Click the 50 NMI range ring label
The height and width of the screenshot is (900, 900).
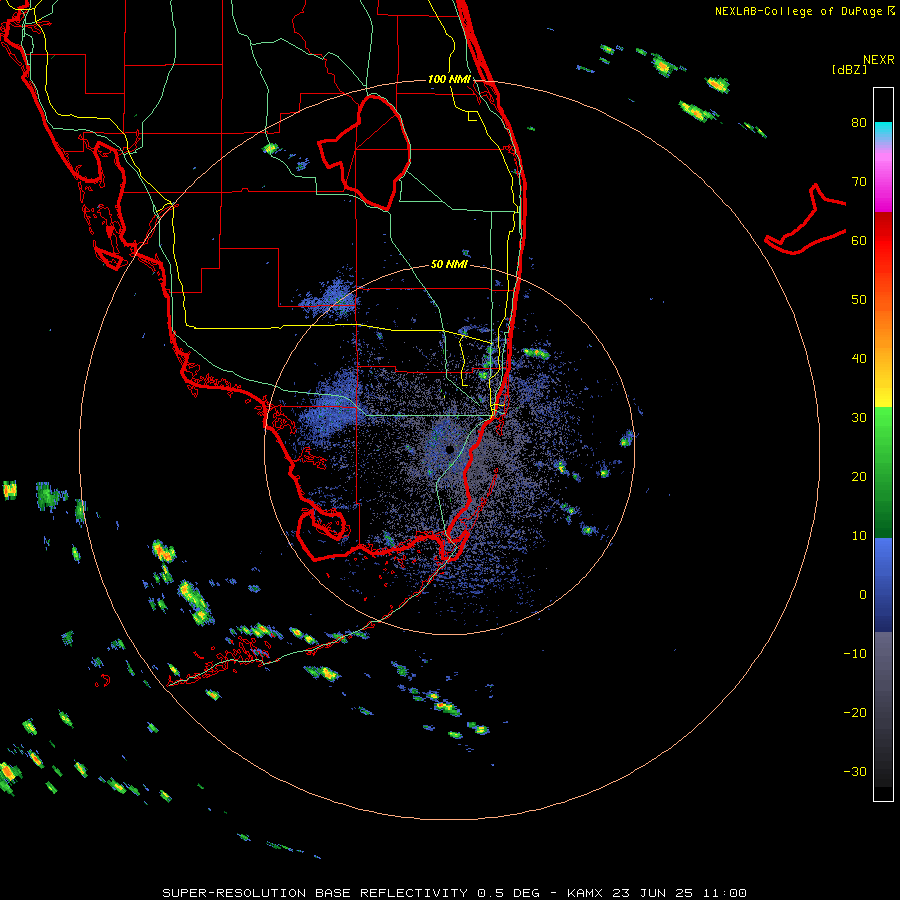(x=449, y=265)
